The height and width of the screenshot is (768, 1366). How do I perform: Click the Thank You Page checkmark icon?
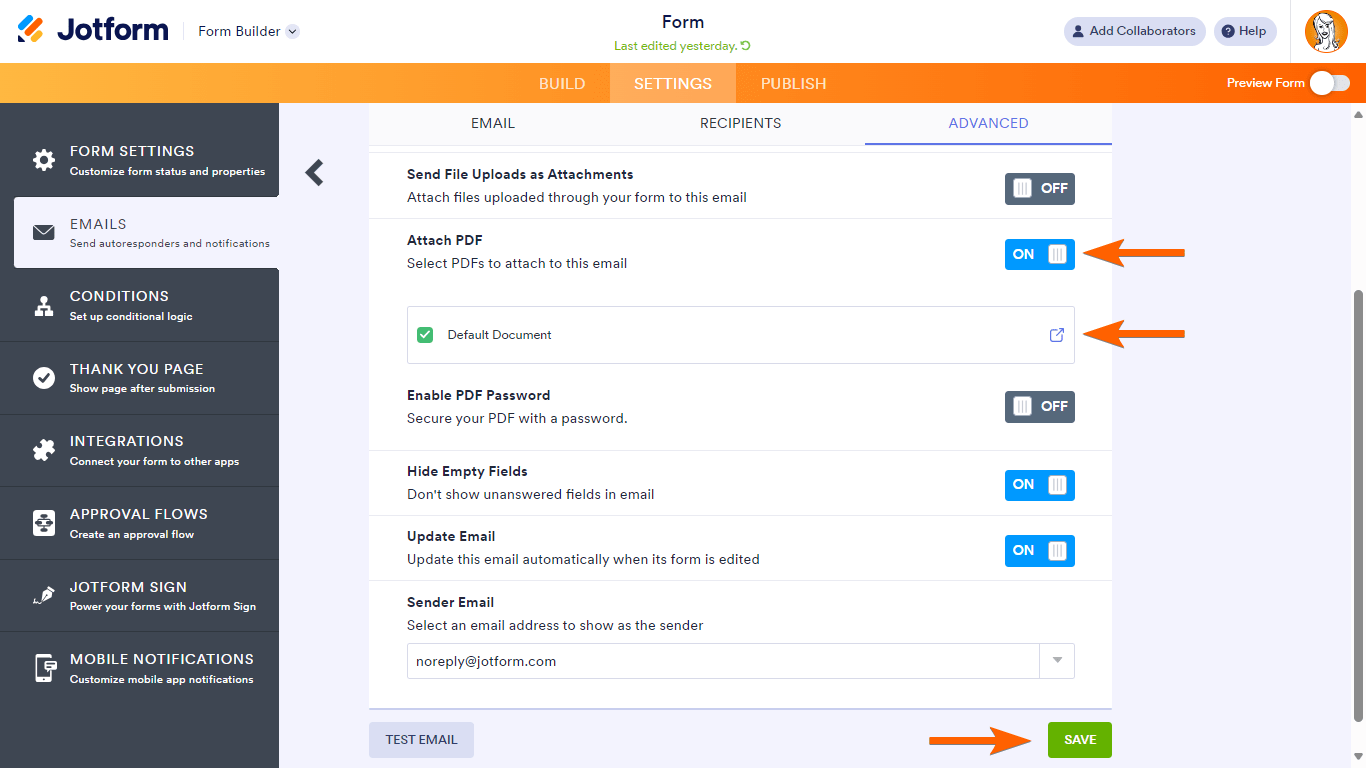(44, 378)
